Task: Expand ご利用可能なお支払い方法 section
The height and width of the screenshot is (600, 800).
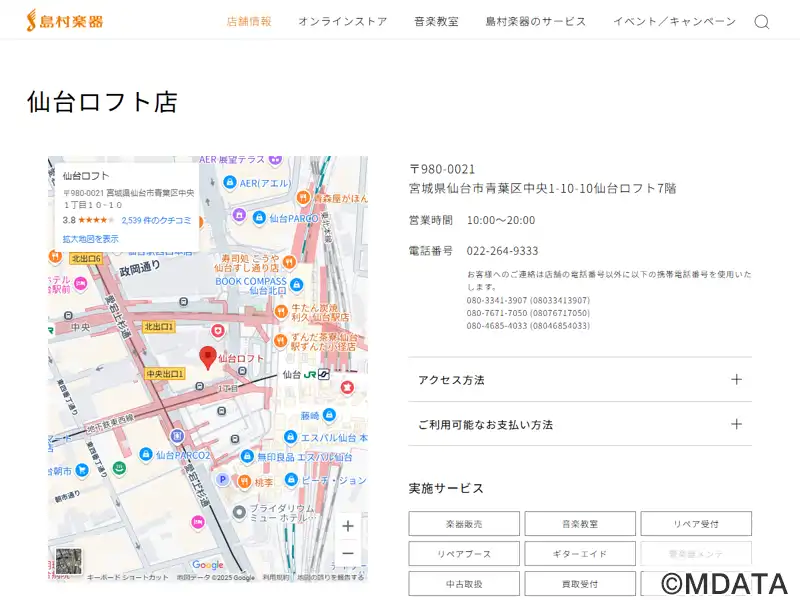Action: coord(580,424)
